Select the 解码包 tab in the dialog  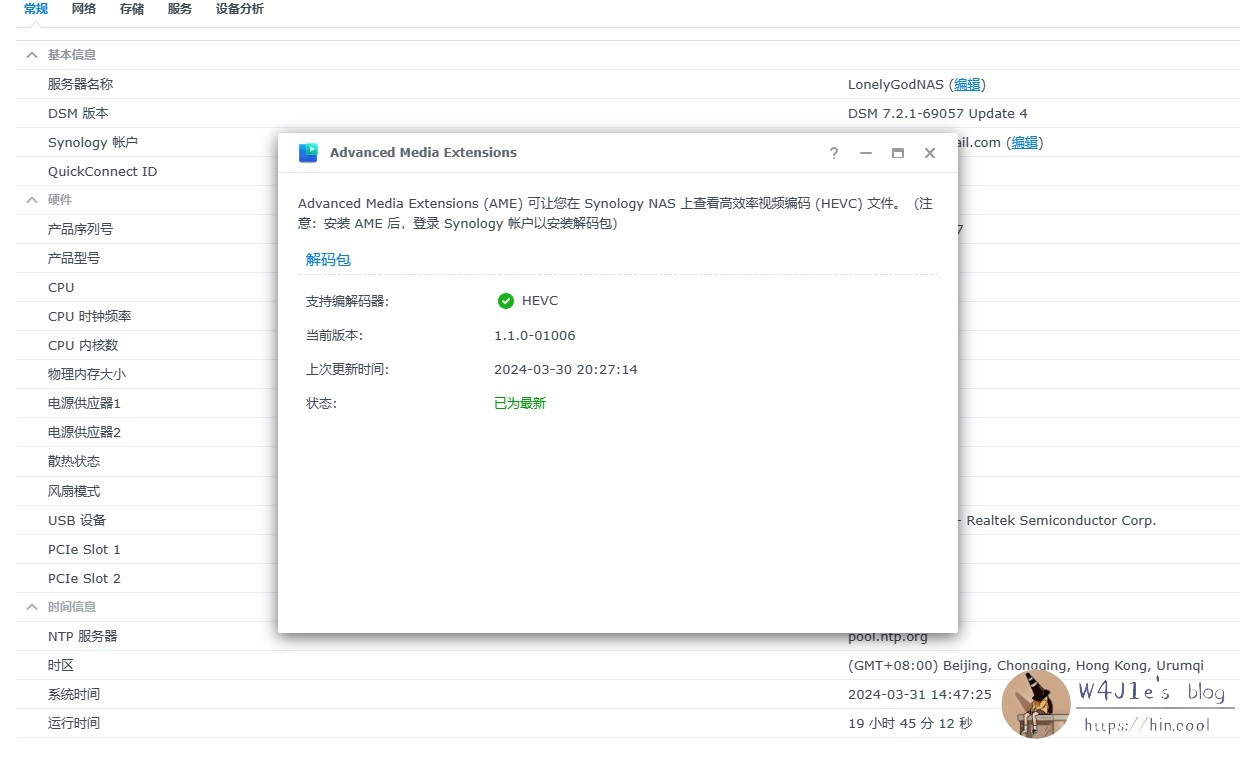328,260
